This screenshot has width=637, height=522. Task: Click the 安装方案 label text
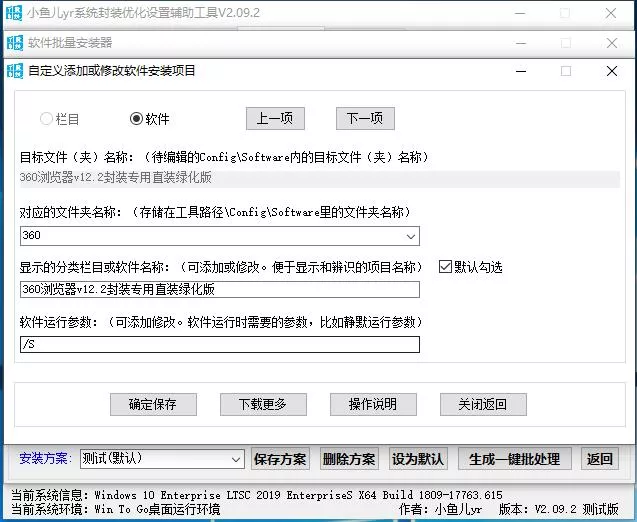click(x=46, y=459)
